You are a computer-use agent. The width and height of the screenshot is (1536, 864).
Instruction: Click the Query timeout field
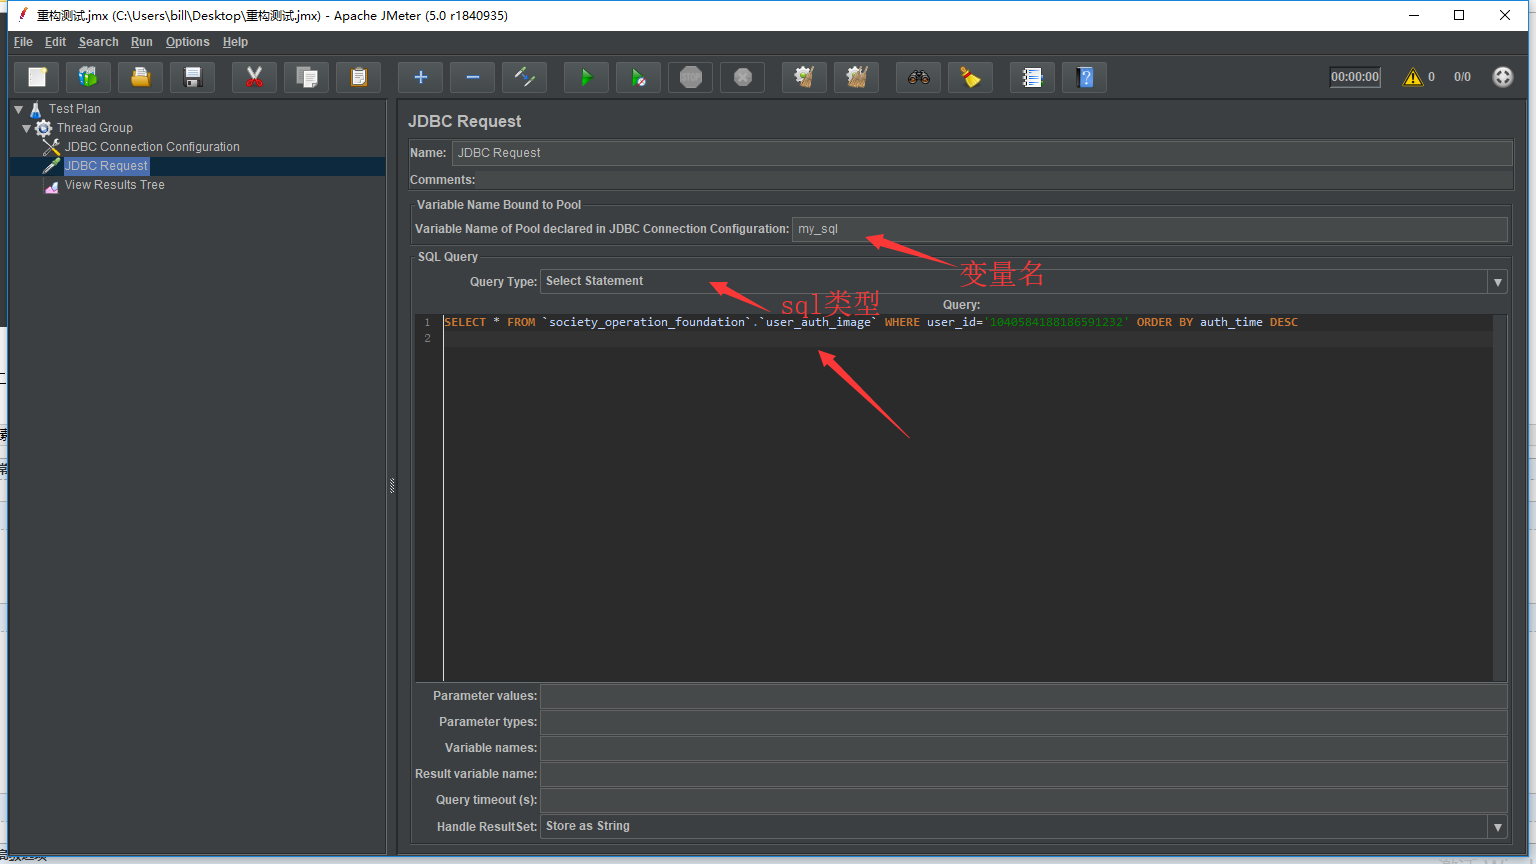[1023, 800]
